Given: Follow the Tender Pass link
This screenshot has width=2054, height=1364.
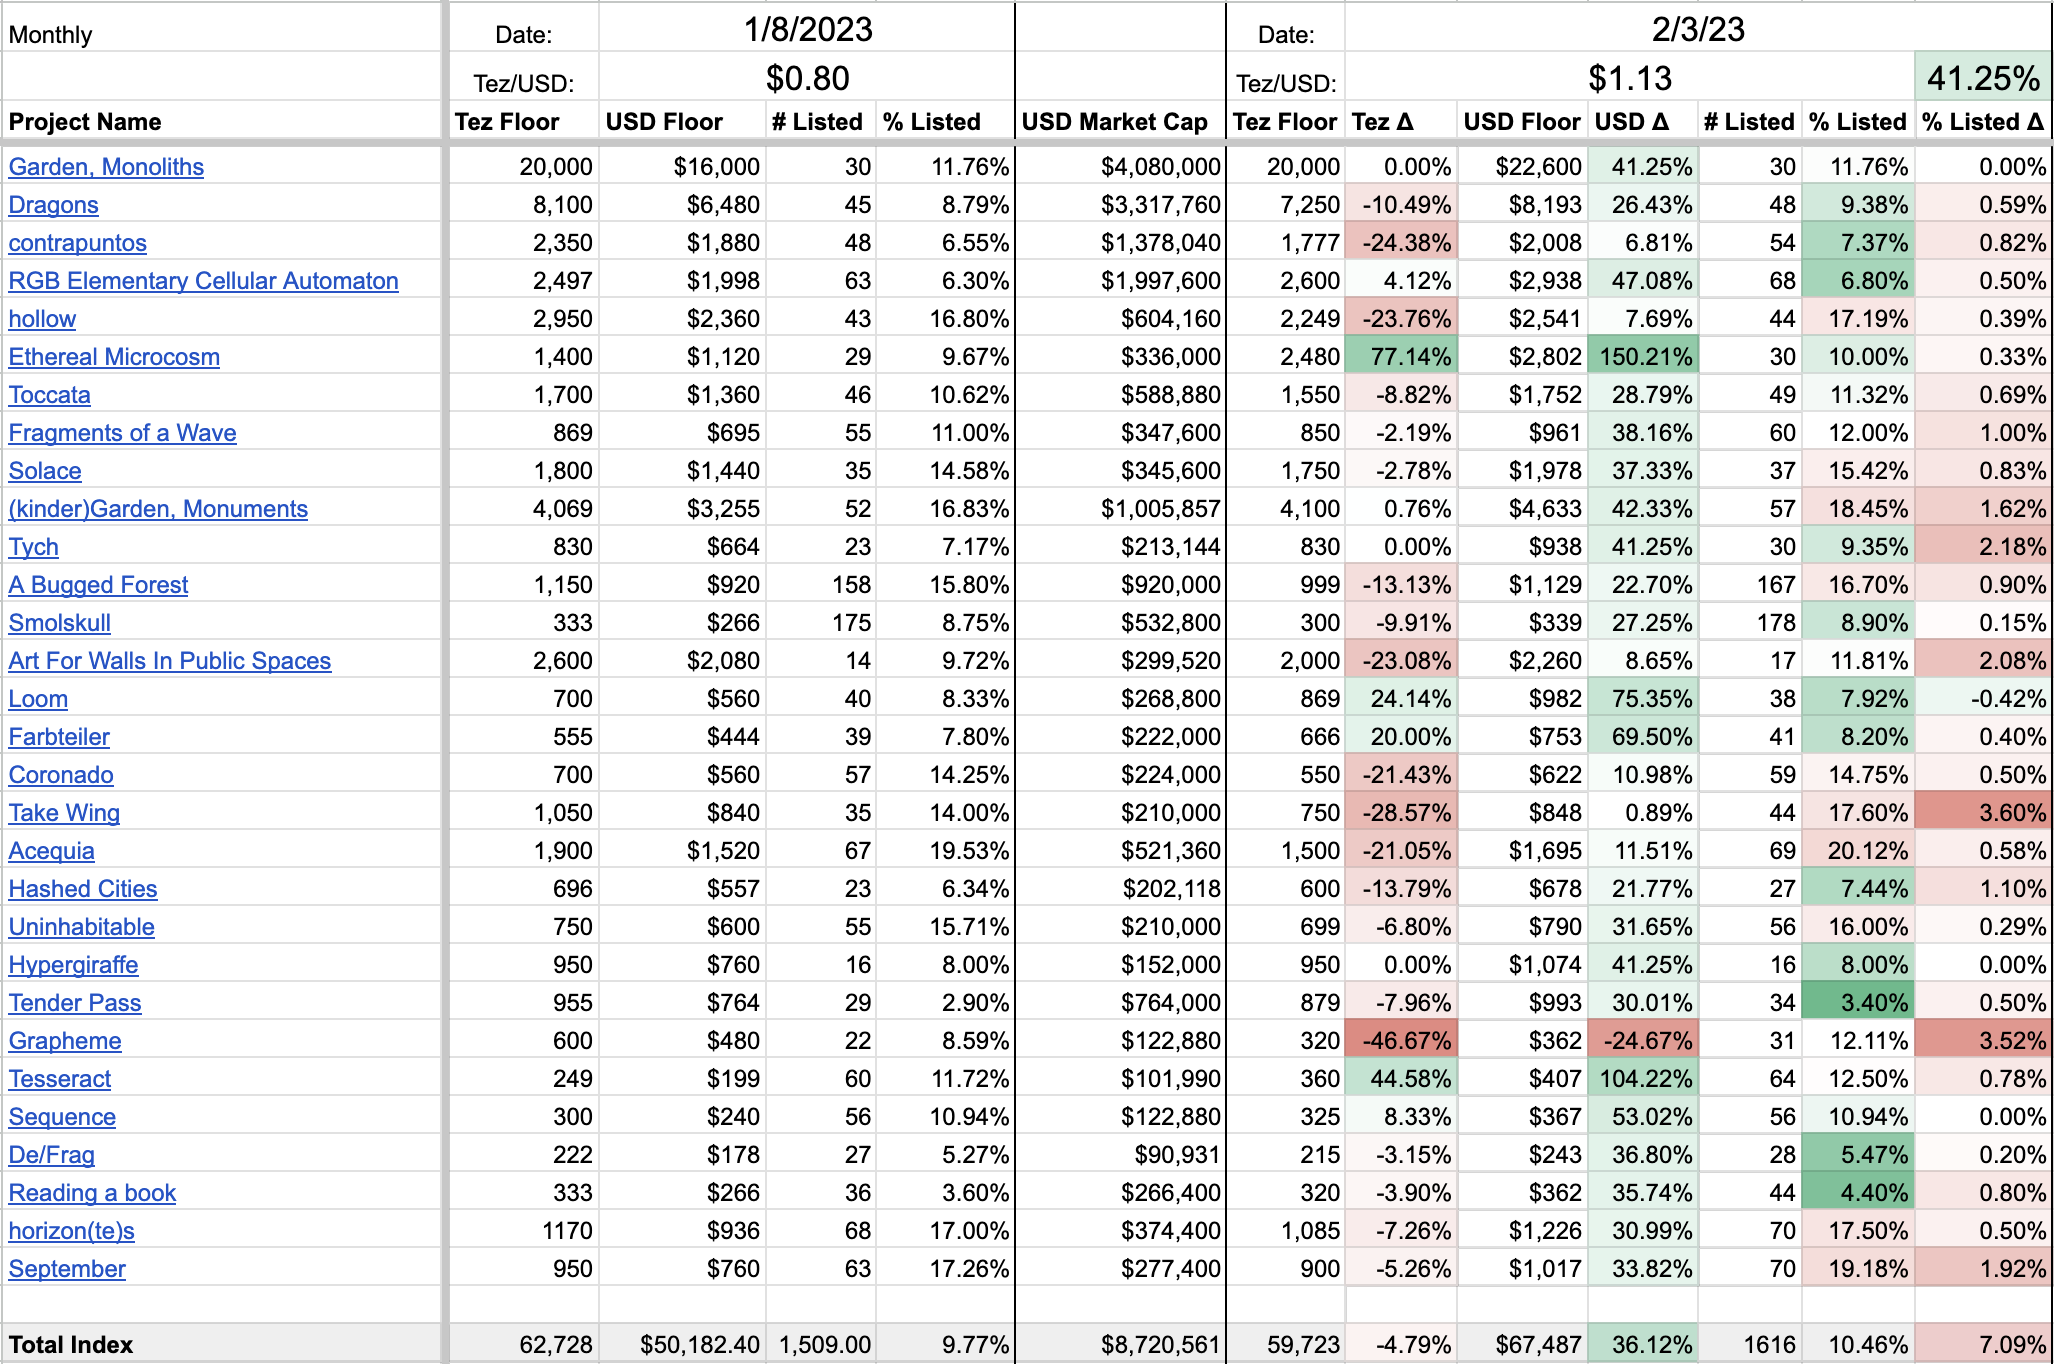Looking at the screenshot, I should 75,1003.
